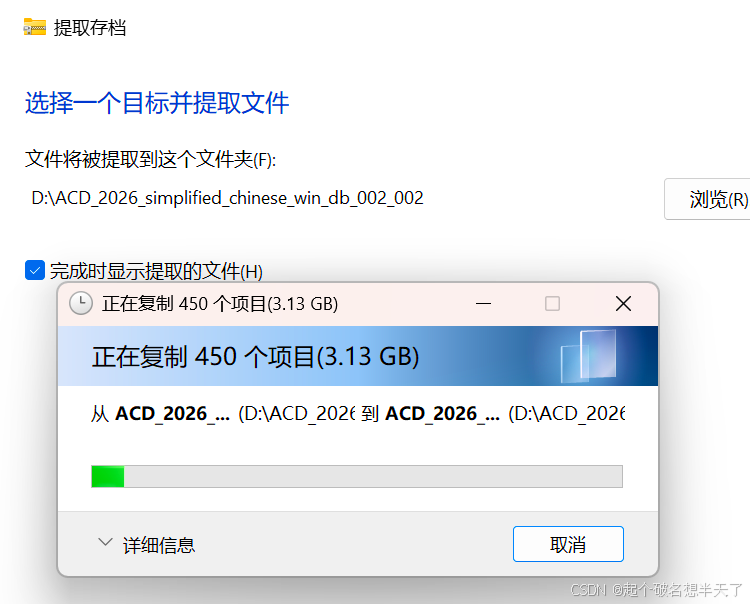
Task: Open the source ACD_2026_... folder link after 从
Action: [173, 414]
